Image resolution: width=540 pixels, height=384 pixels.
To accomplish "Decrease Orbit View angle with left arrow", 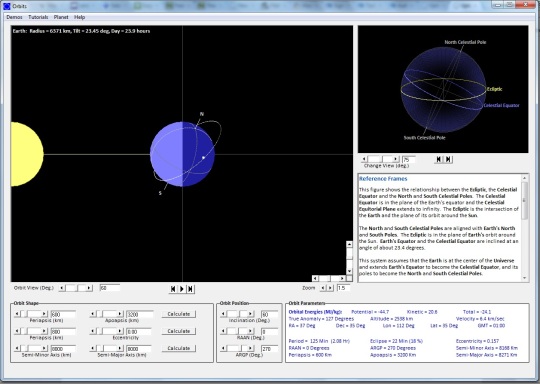I will pyautogui.click(x=62, y=288).
